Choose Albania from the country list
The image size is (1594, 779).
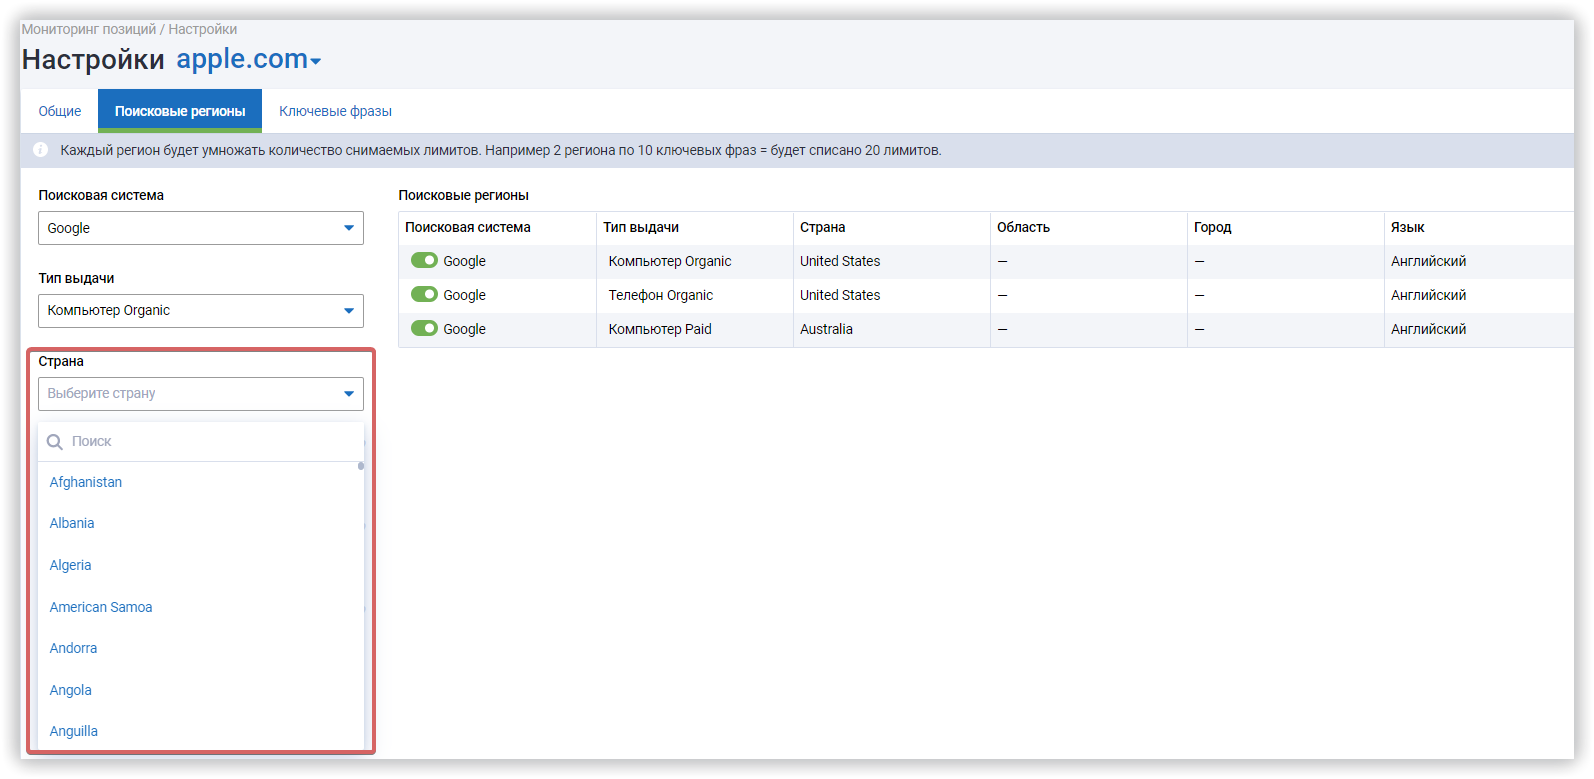72,523
